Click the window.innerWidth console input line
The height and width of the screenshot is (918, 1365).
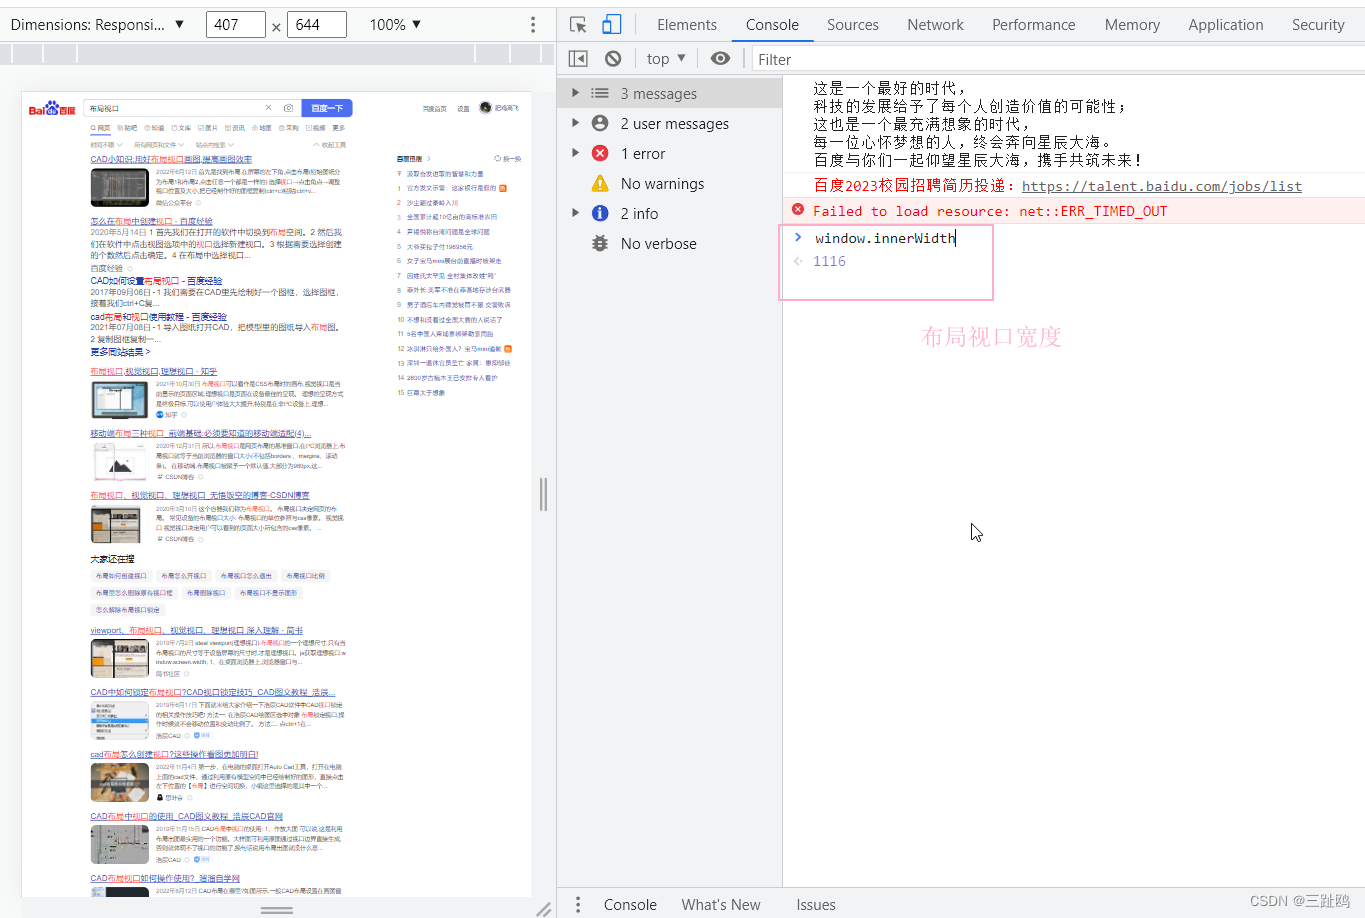pyautogui.click(x=885, y=238)
